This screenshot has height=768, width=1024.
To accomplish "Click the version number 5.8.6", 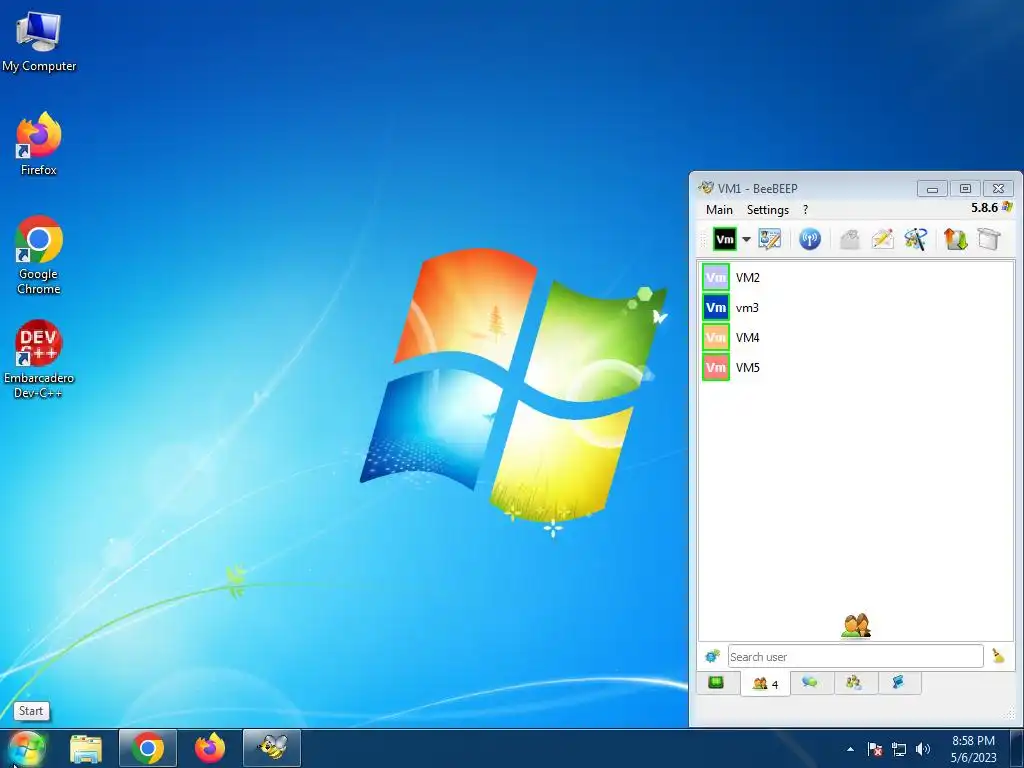I will 984,208.
